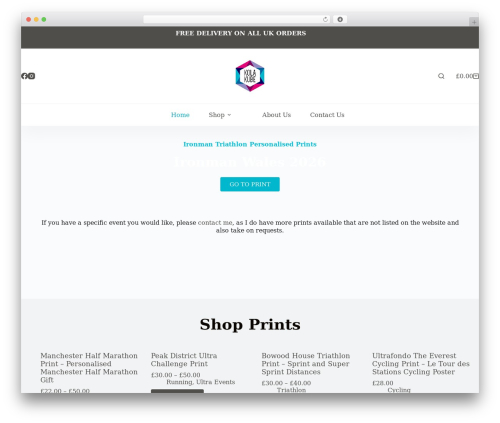The height and width of the screenshot is (423, 500).
Task: Click the £30.00 – £40.00 price
Action: click(x=286, y=383)
